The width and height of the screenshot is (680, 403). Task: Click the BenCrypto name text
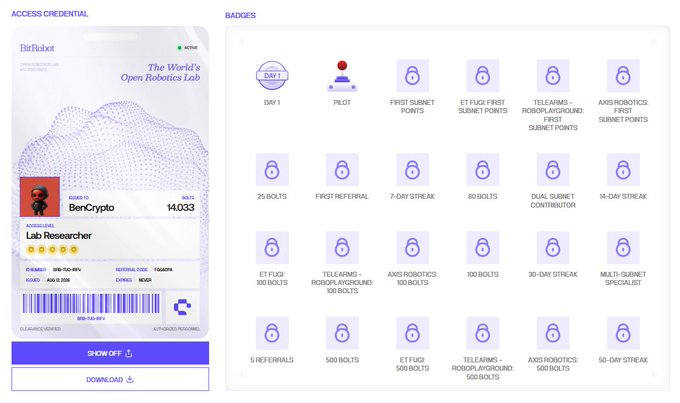[92, 208]
